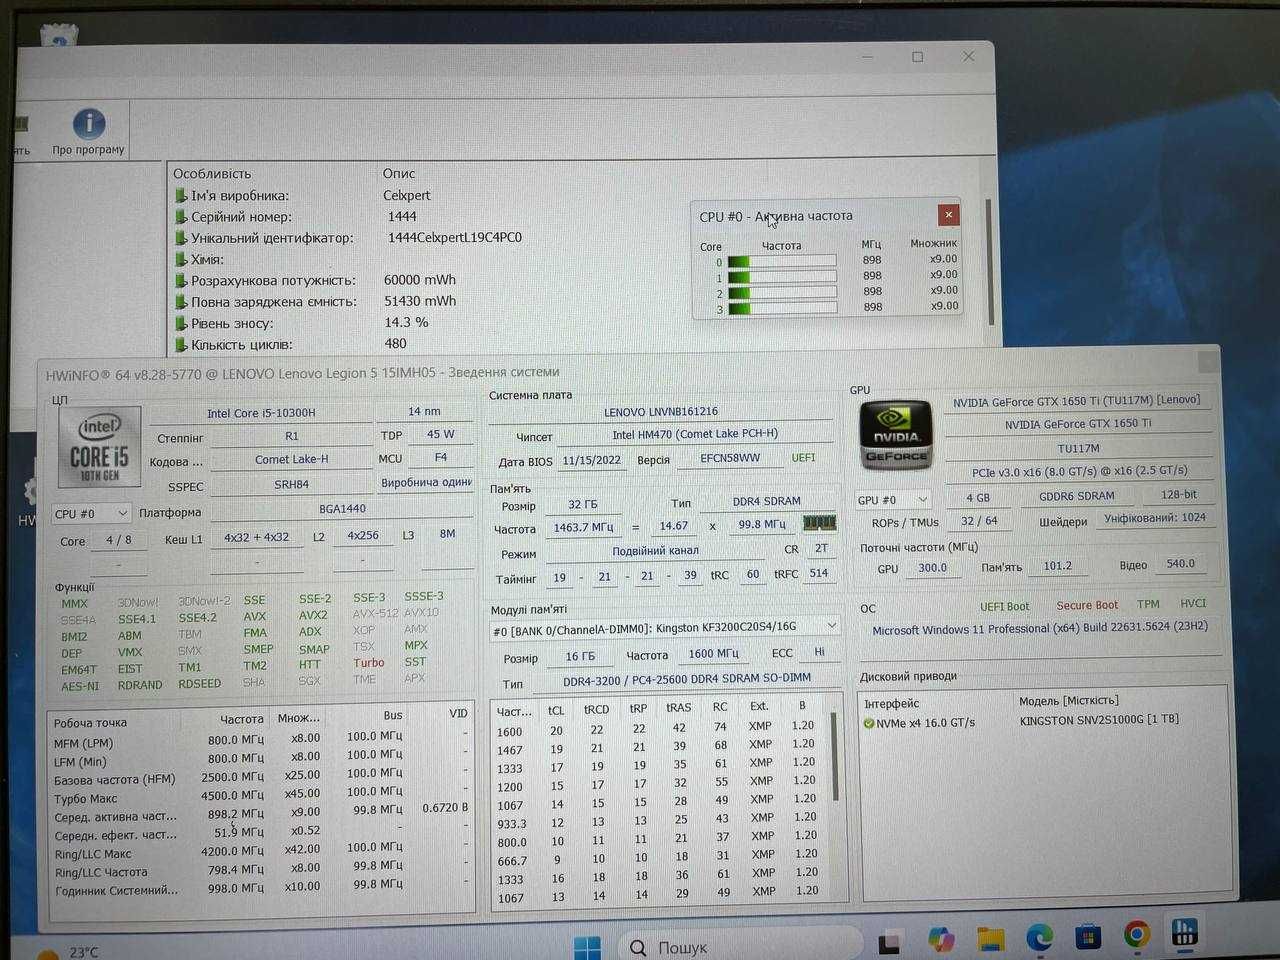
Task: Click the 'GDDR6 SDRAM' field
Action: [1075, 495]
